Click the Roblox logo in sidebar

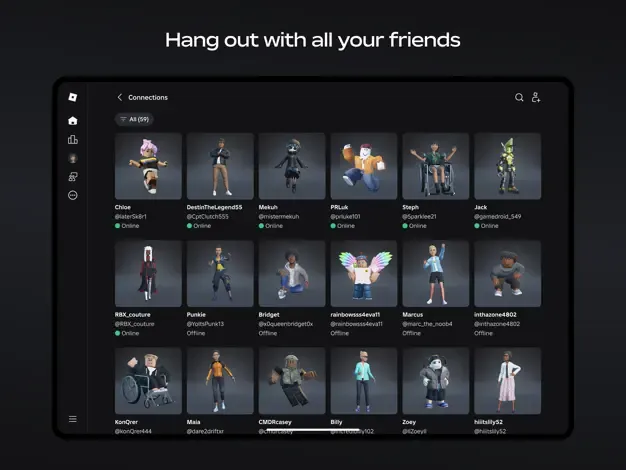click(72, 97)
